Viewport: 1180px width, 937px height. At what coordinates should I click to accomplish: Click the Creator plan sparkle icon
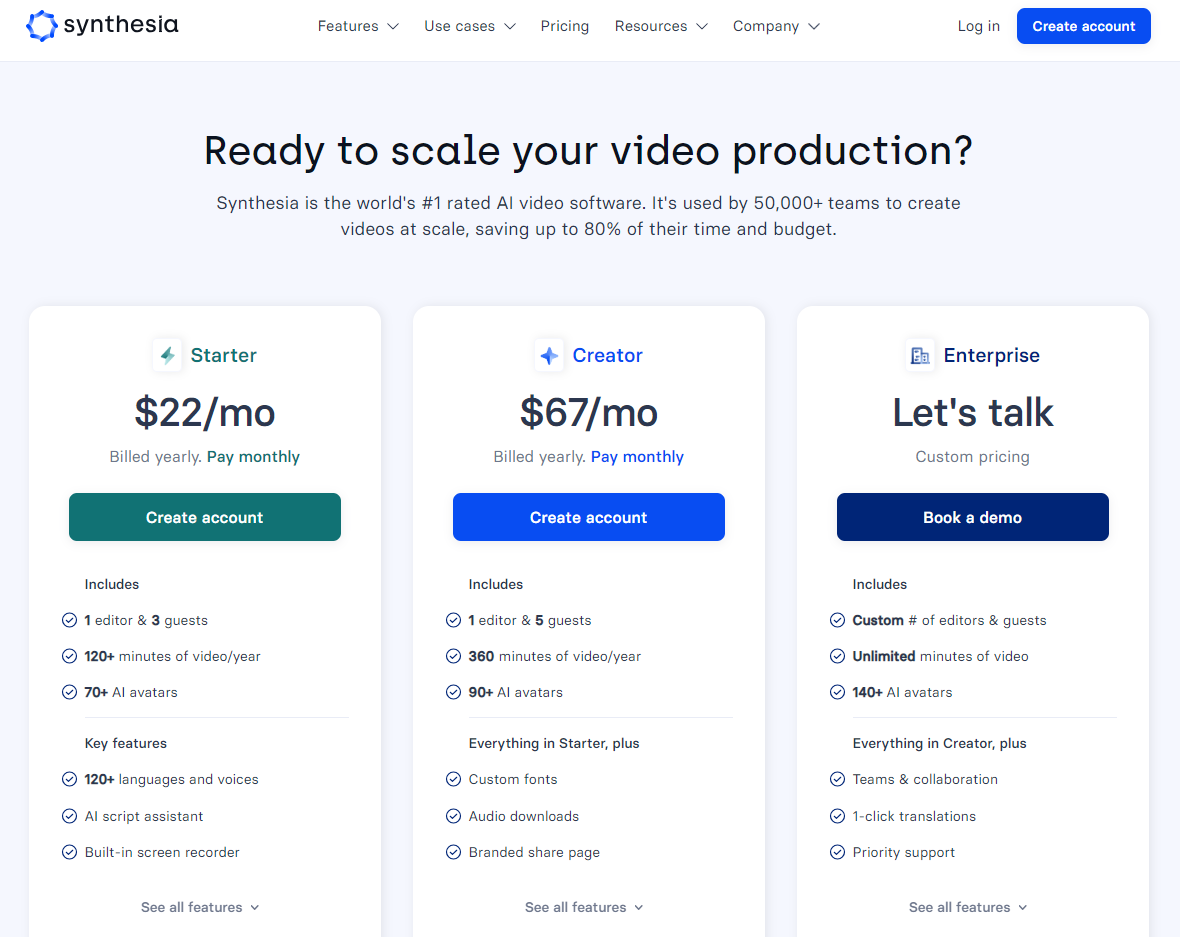[x=549, y=355]
